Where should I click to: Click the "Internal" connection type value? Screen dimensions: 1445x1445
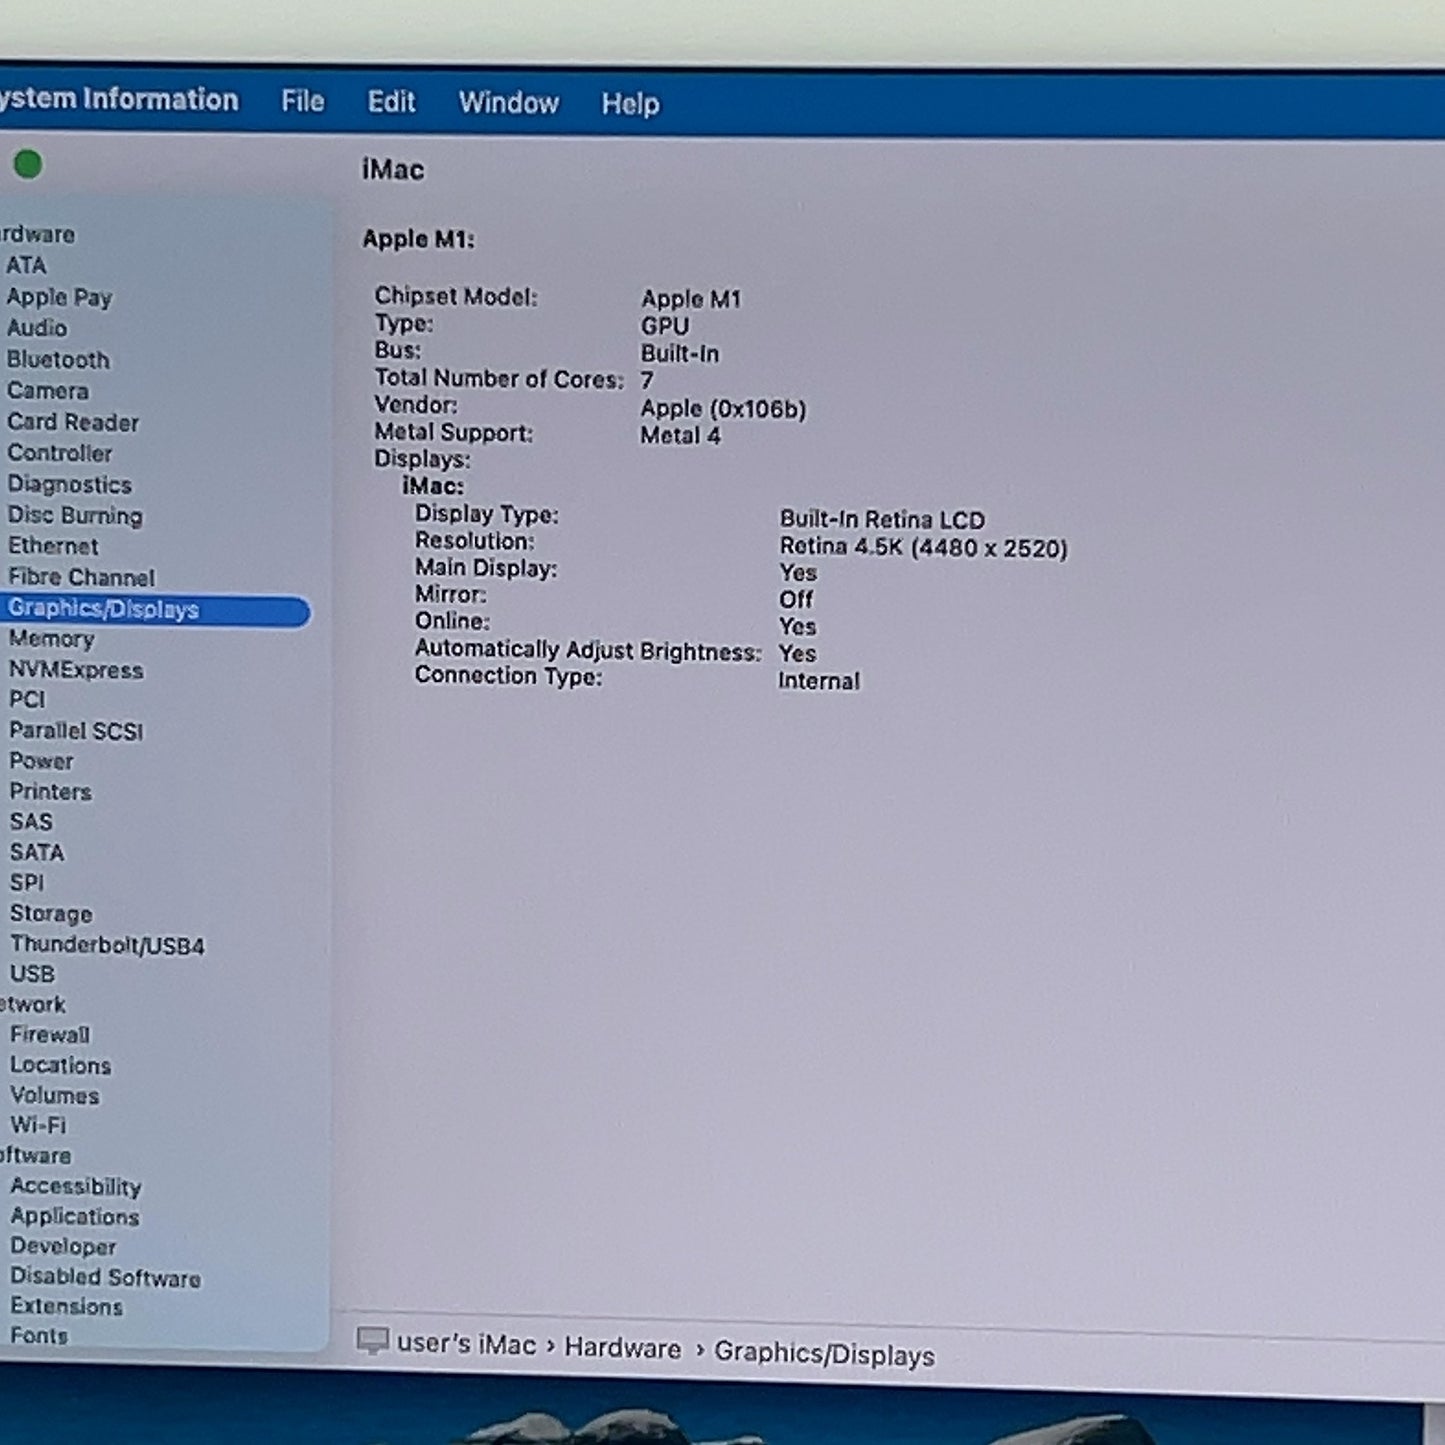[819, 681]
